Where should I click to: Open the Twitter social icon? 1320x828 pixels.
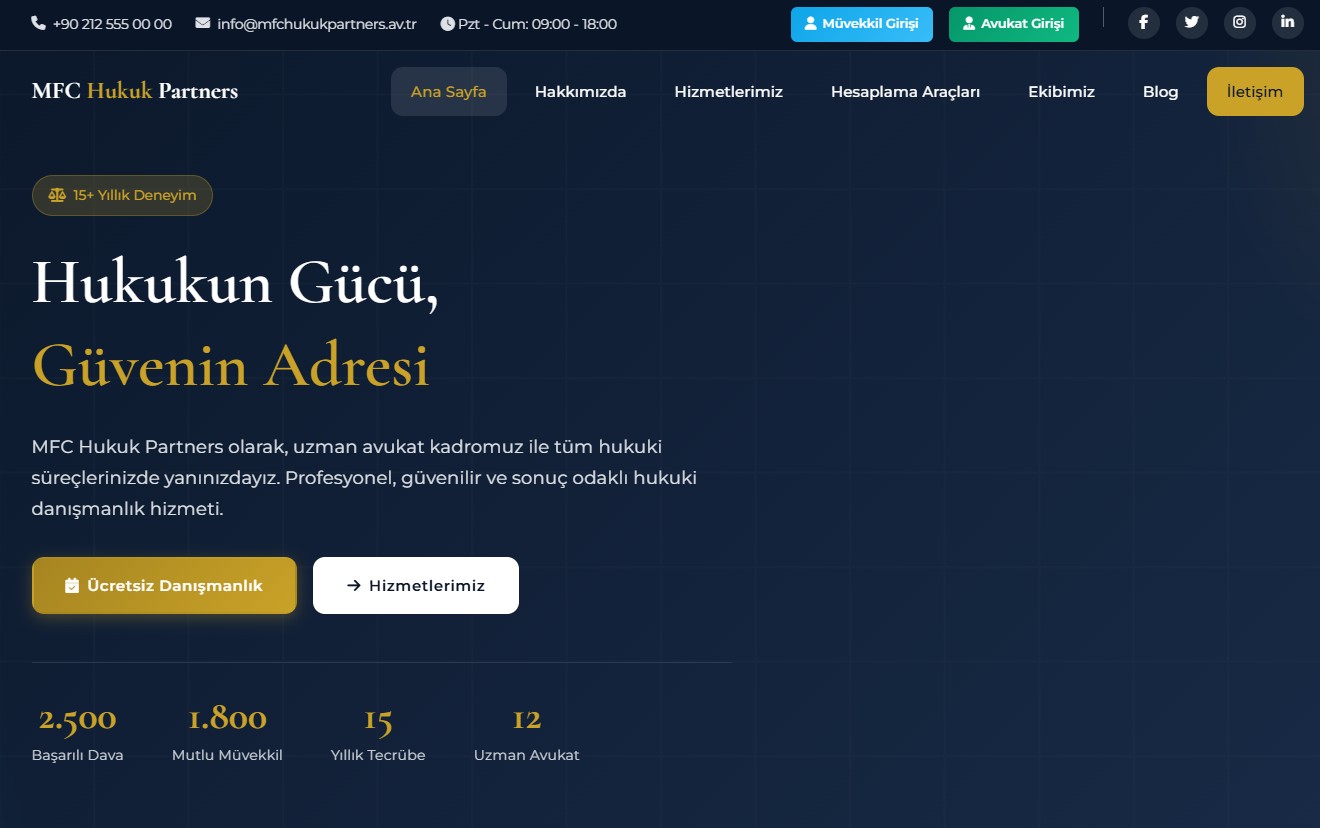coord(1191,23)
